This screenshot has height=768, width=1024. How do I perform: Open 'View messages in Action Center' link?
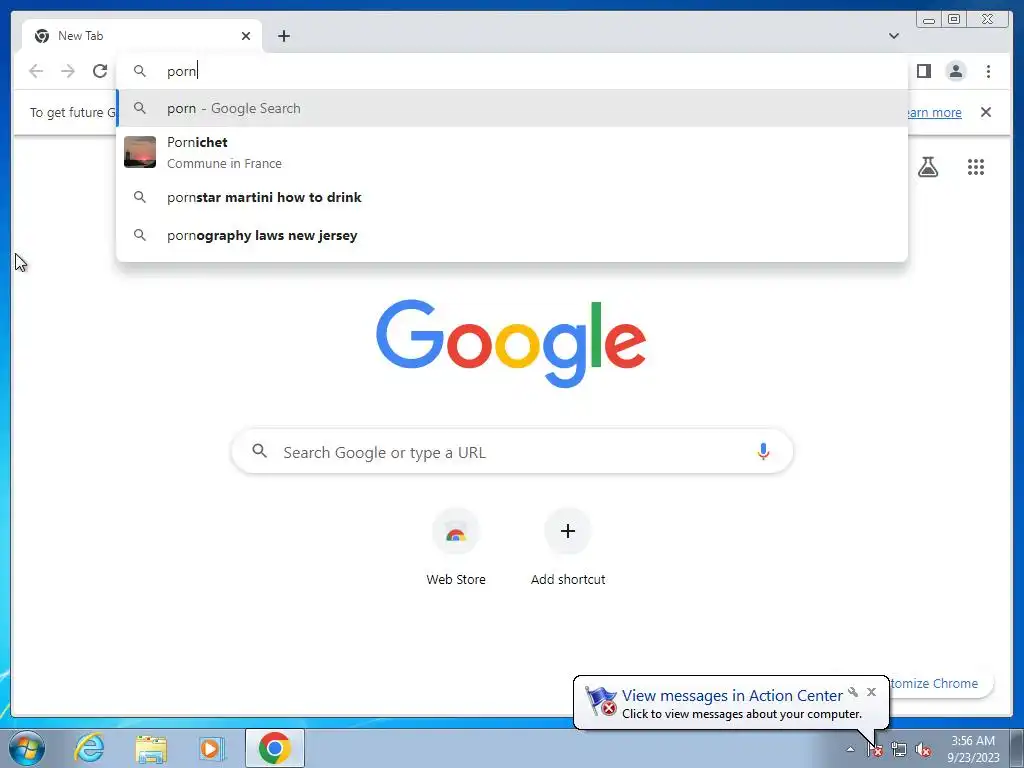(x=732, y=696)
